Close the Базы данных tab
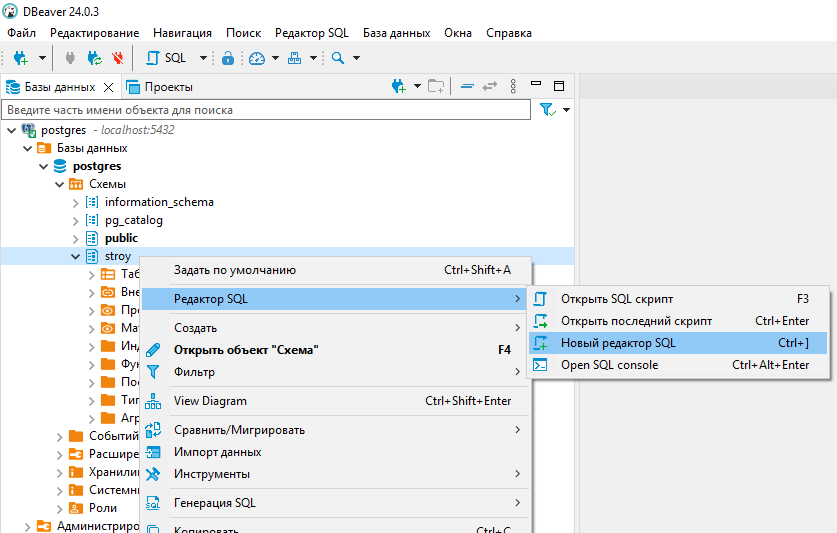The image size is (837, 533). pyautogui.click(x=108, y=87)
